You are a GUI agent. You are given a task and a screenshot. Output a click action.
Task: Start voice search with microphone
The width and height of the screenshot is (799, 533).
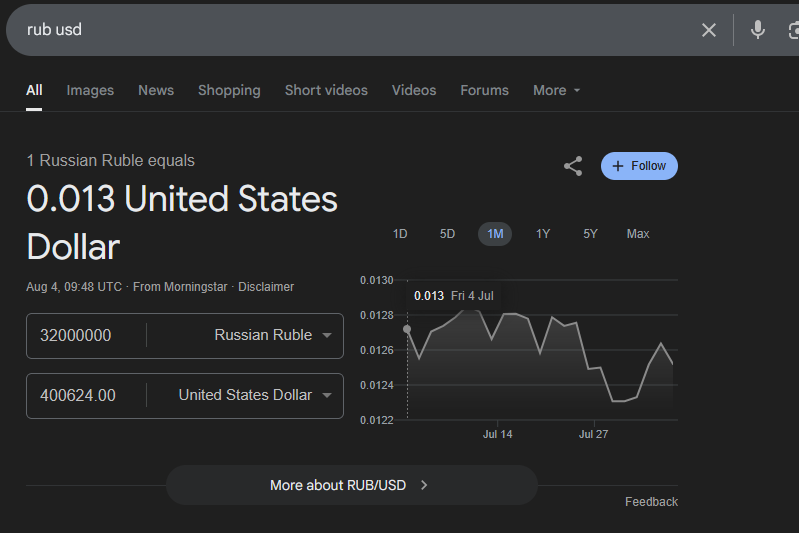(758, 30)
